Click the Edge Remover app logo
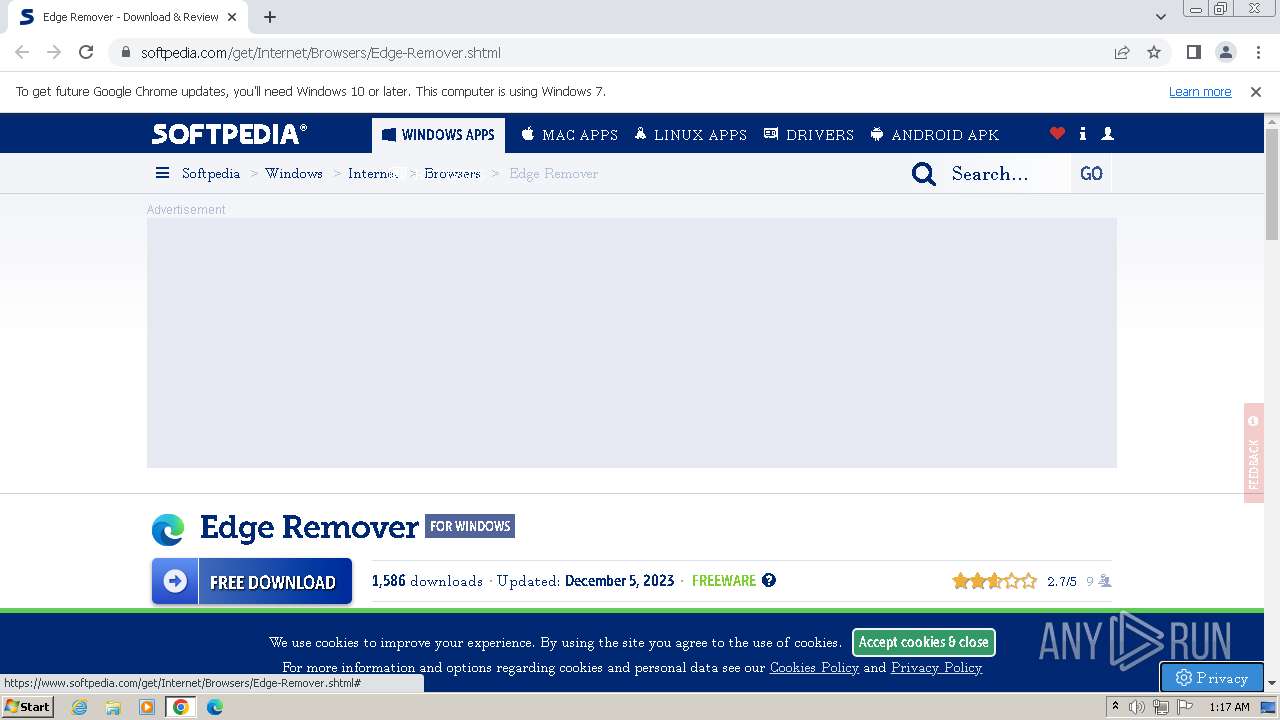Image resolution: width=1280 pixels, height=720 pixels. coord(168,529)
